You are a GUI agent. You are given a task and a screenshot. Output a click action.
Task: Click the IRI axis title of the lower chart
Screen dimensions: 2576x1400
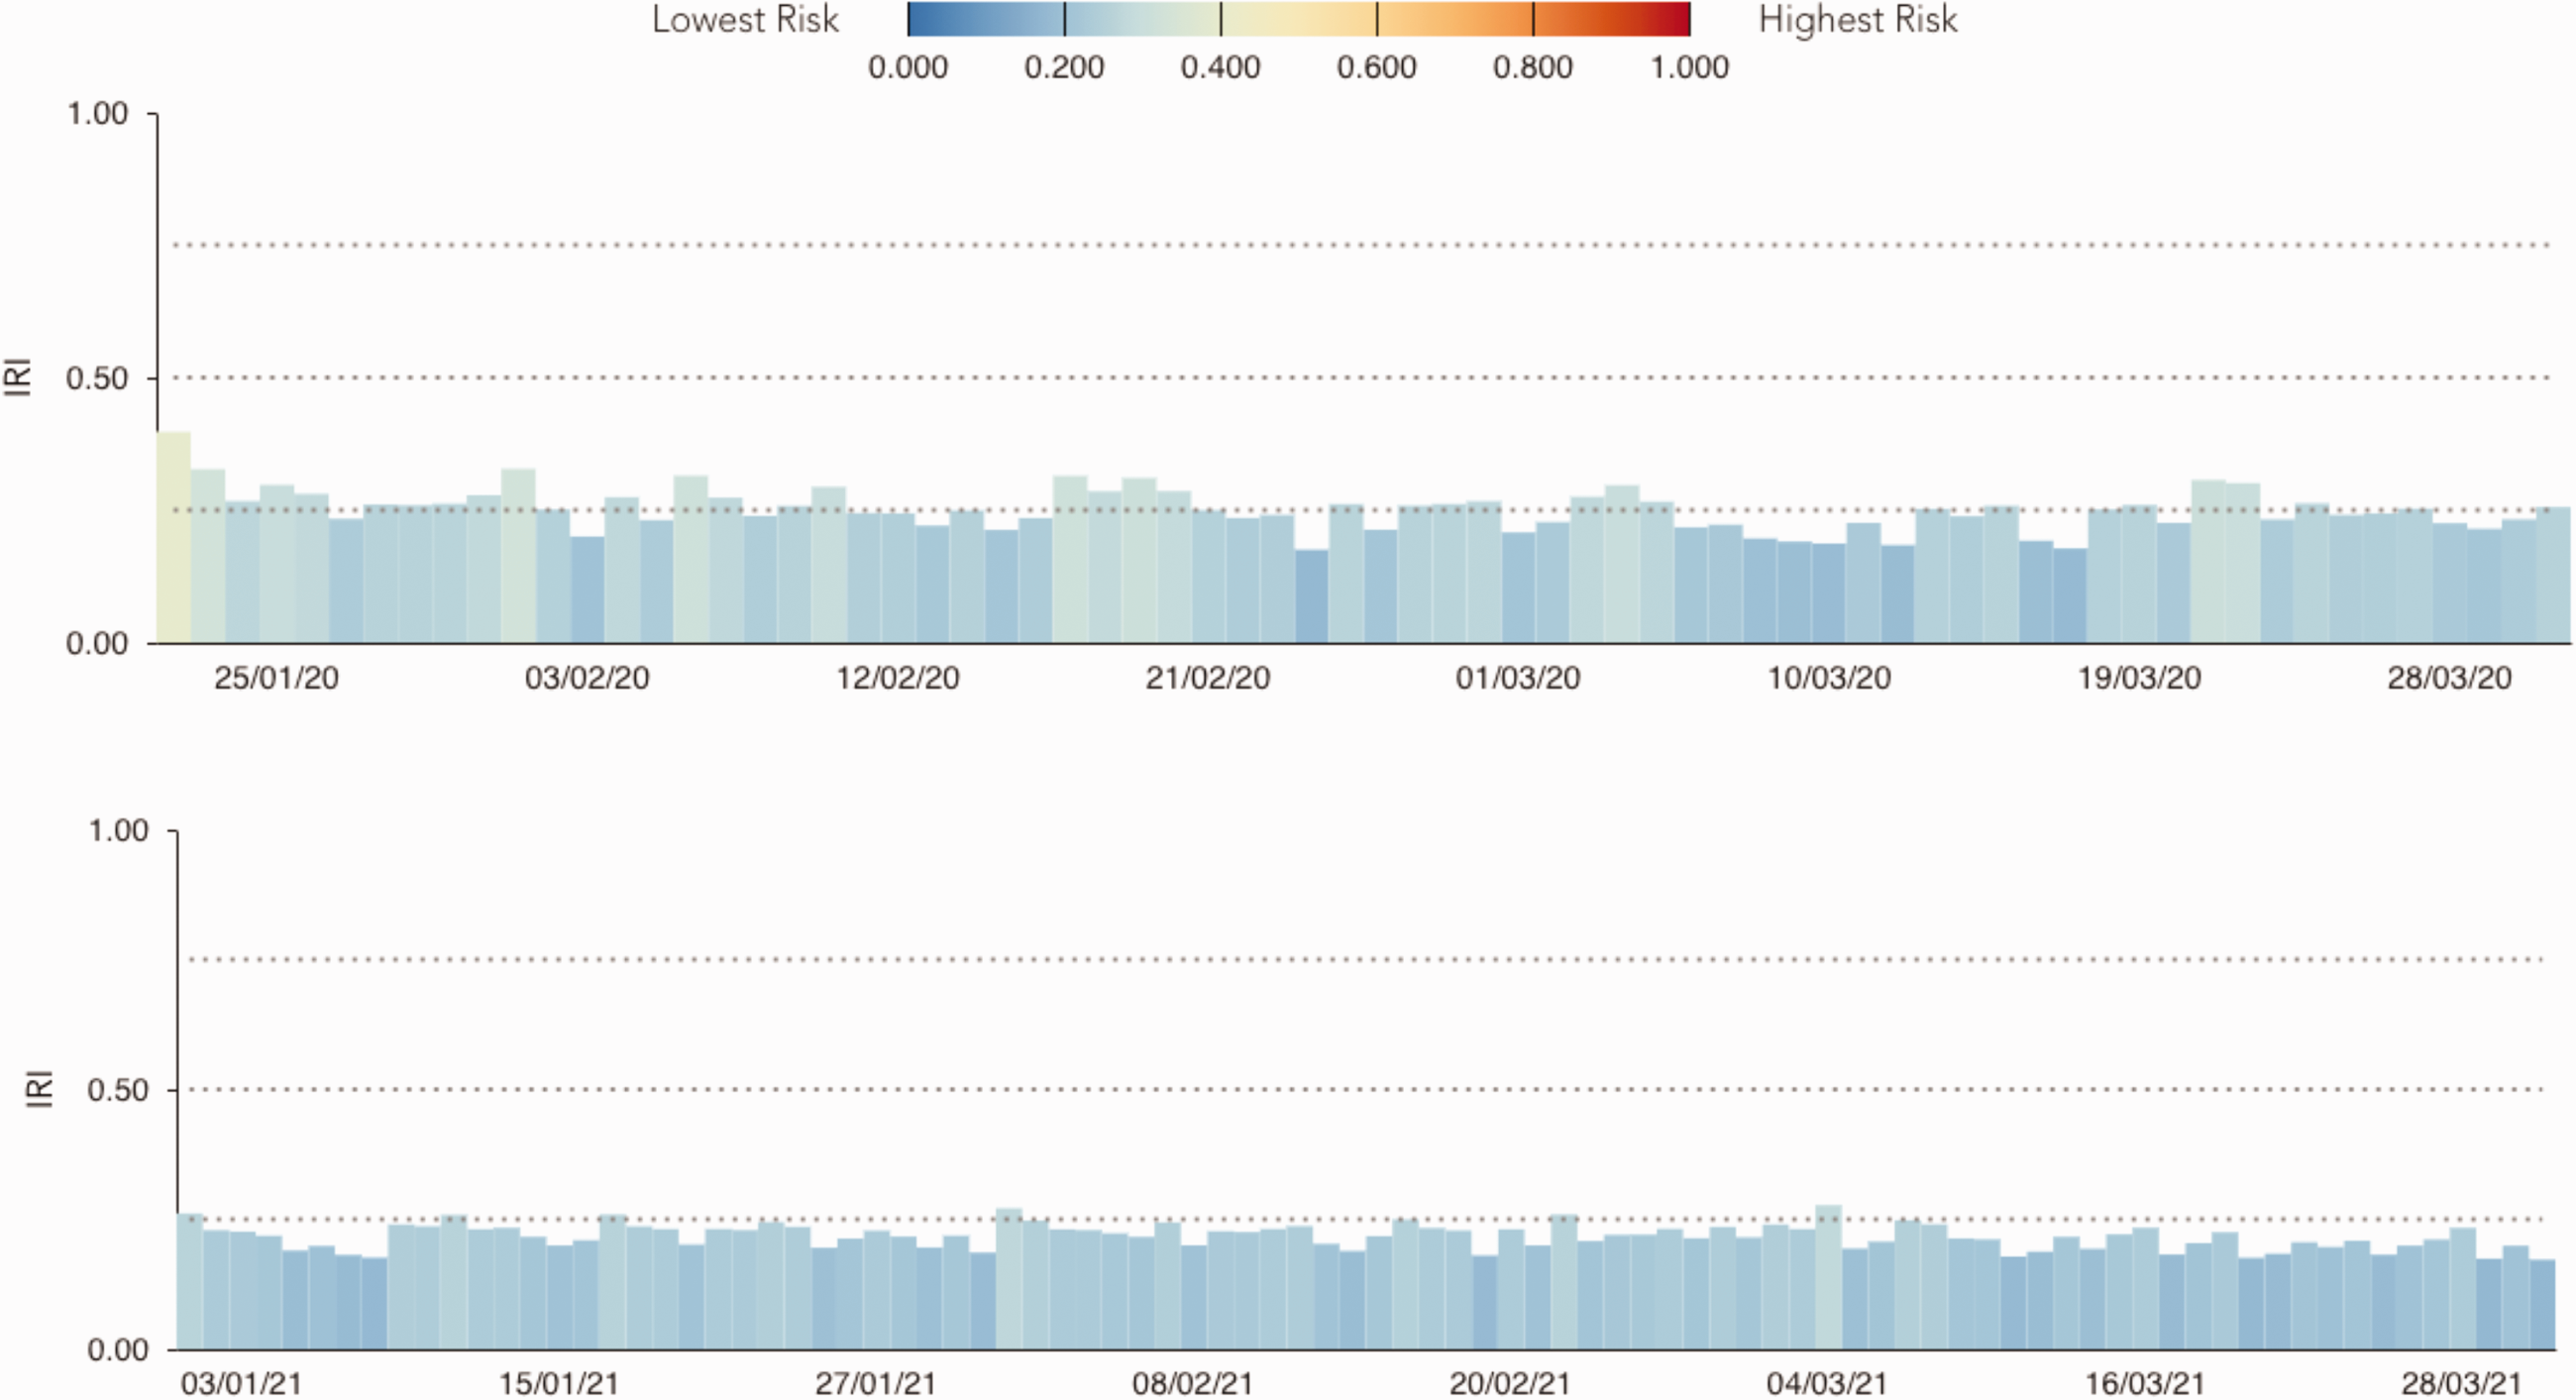(x=38, y=1088)
